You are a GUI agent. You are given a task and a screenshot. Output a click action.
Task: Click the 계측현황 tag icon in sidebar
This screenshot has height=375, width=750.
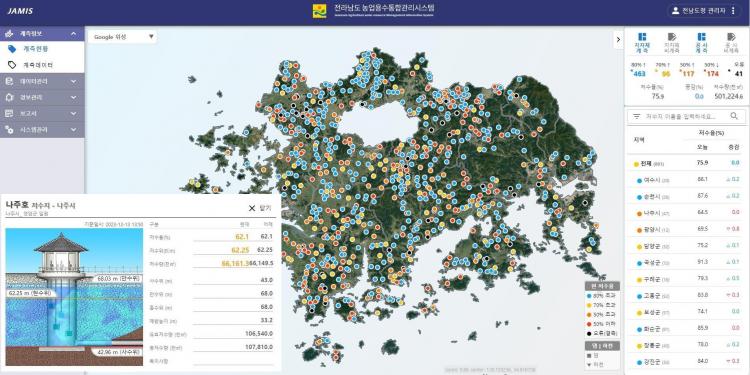[12, 49]
